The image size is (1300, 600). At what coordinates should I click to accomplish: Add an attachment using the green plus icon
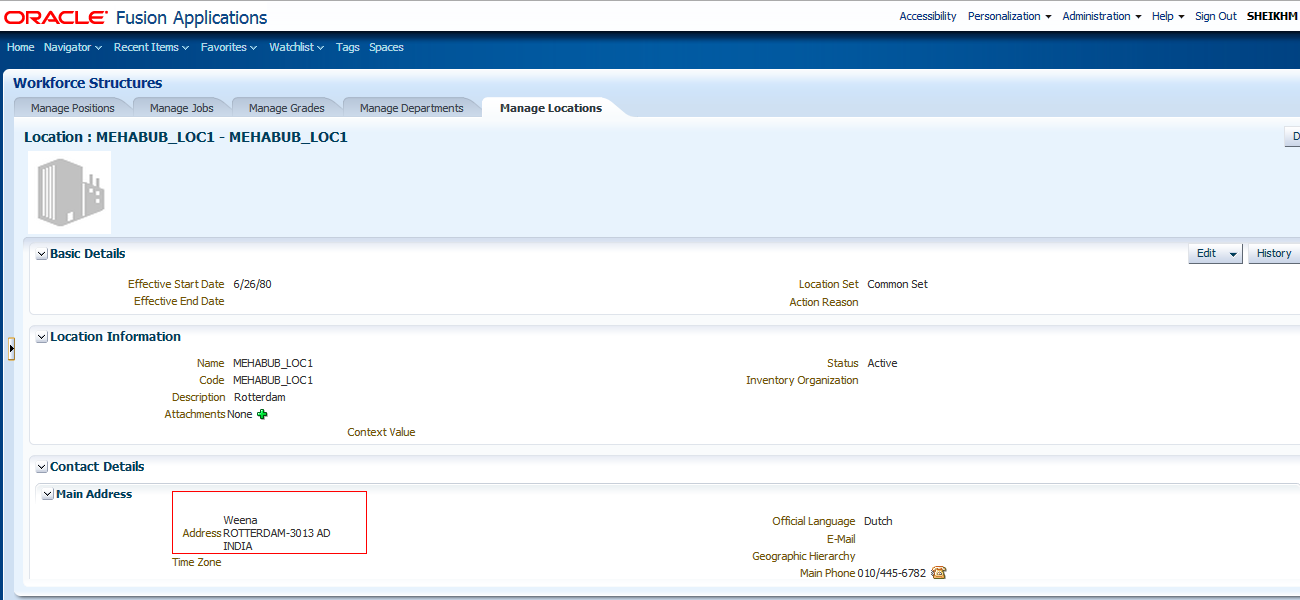[261, 414]
